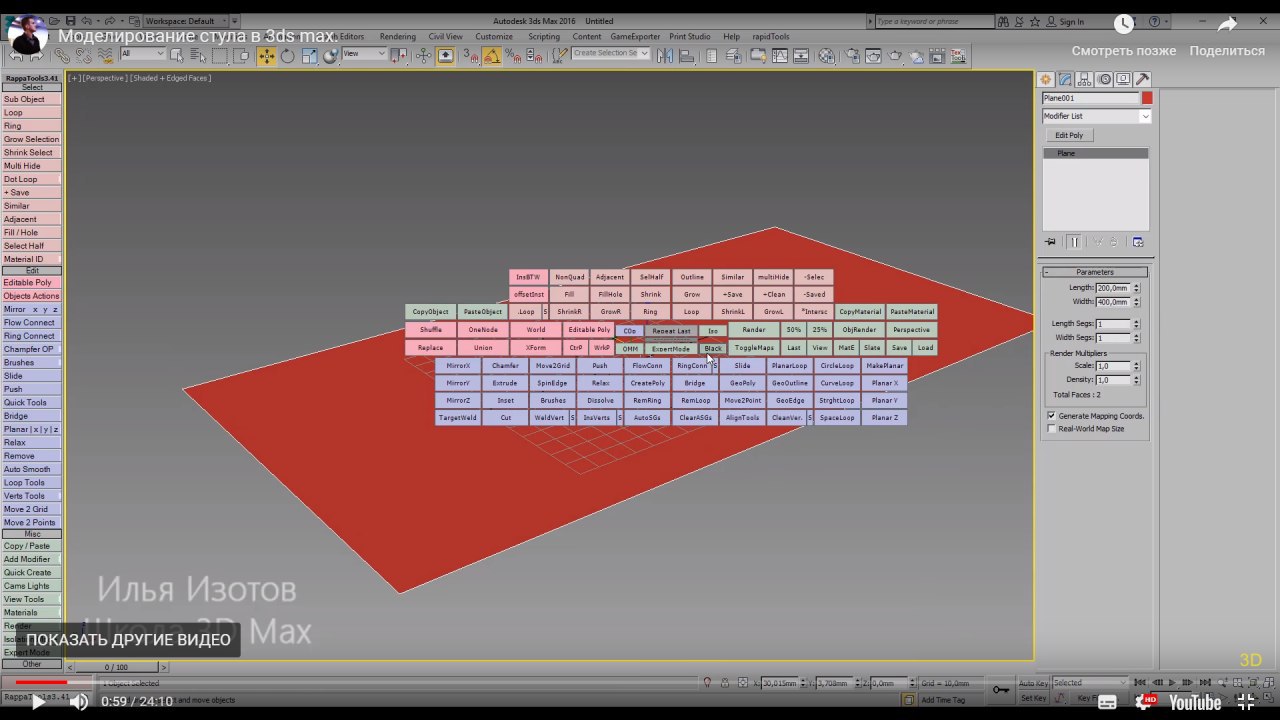Click the Share arrow icon
Viewport: 1280px width, 720px height.
(x=1227, y=24)
